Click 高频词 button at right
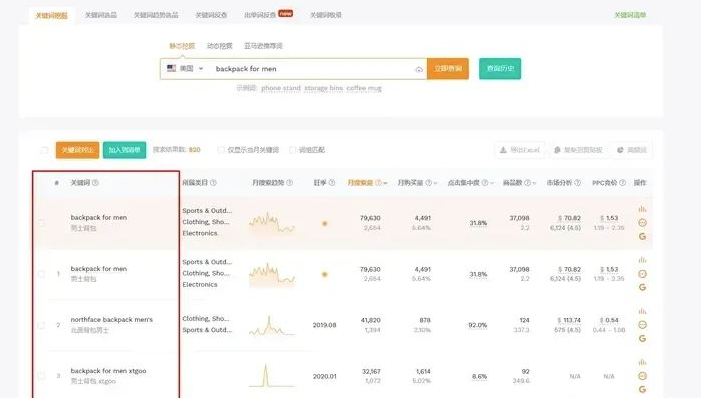This screenshot has height=398, width=701. click(632, 150)
